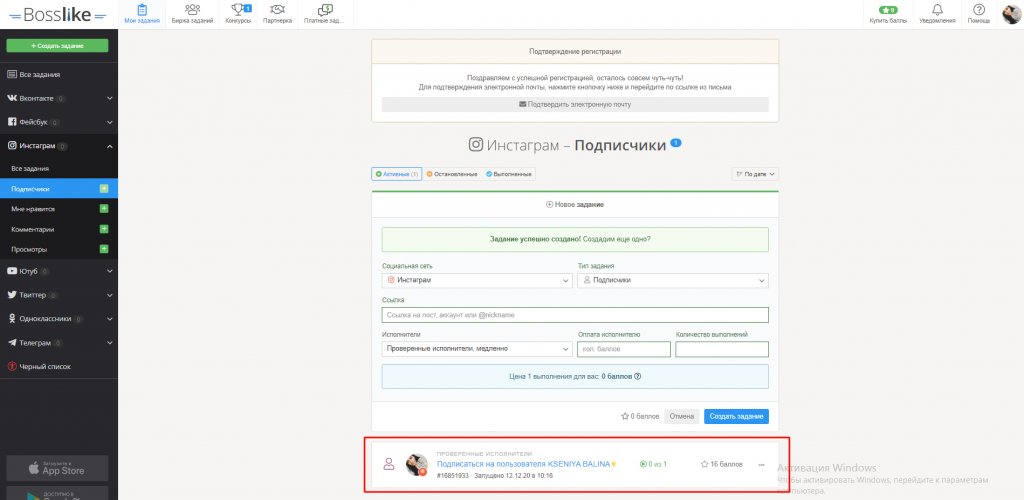This screenshot has height=500, width=1024.
Task: Switch to Остановленные tab
Action: (452, 174)
